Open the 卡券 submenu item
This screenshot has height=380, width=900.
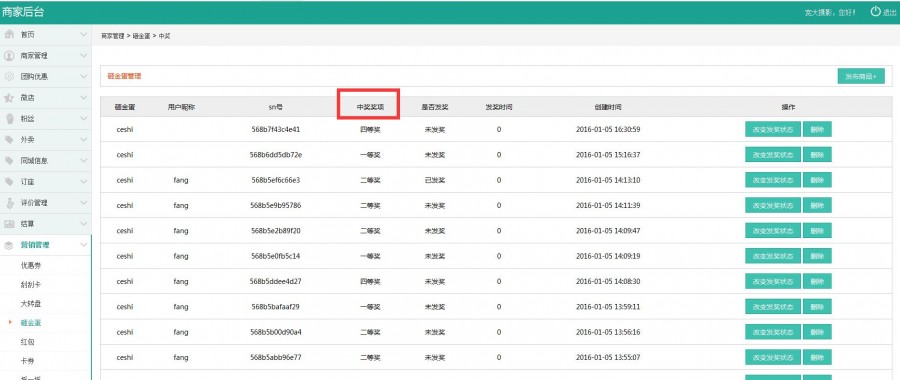pyautogui.click(x=28, y=361)
